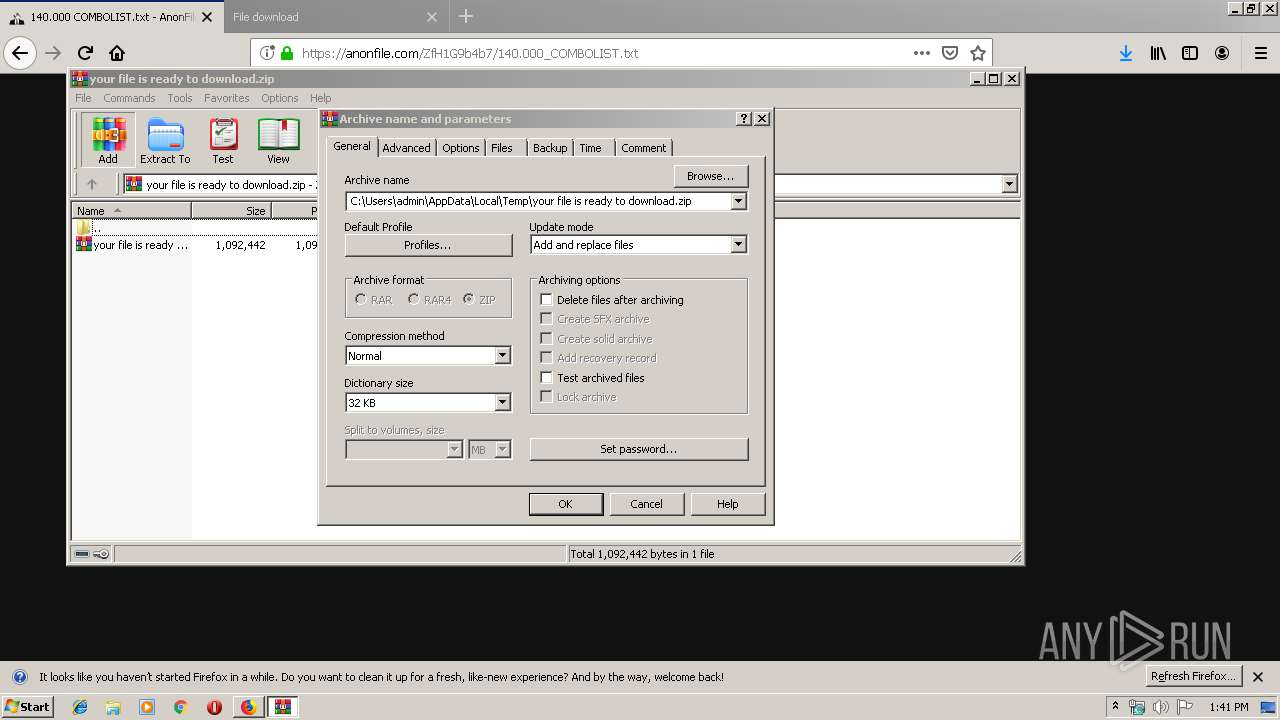Switch to the Advanced tab
Image resolution: width=1280 pixels, height=720 pixels.
406,148
